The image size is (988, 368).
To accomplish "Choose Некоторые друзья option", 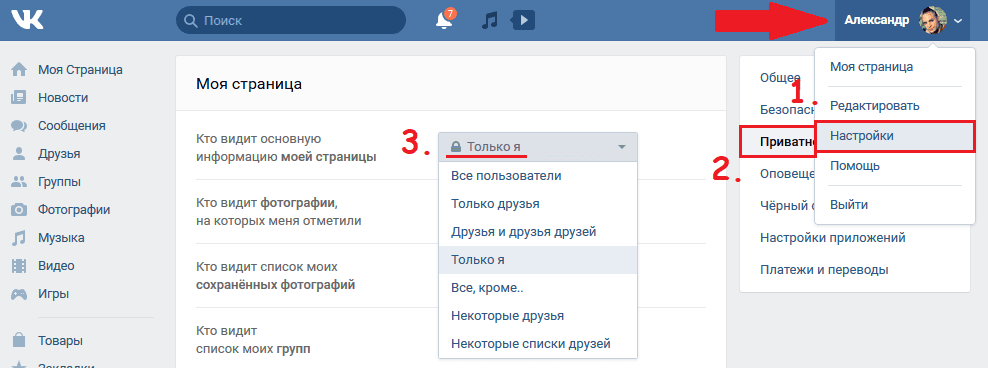I will click(537, 316).
